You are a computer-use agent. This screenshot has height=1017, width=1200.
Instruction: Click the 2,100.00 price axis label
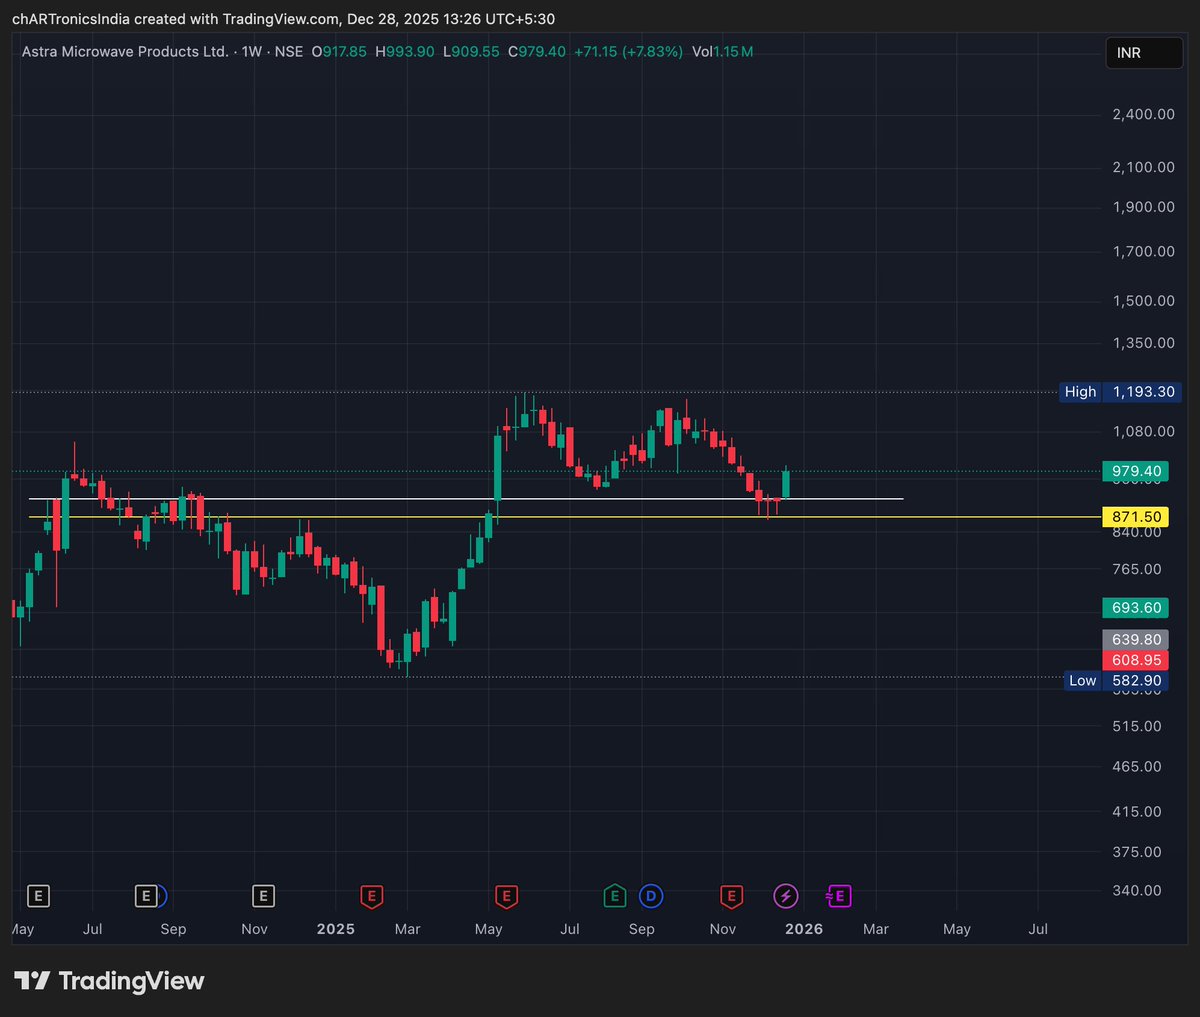click(1144, 167)
